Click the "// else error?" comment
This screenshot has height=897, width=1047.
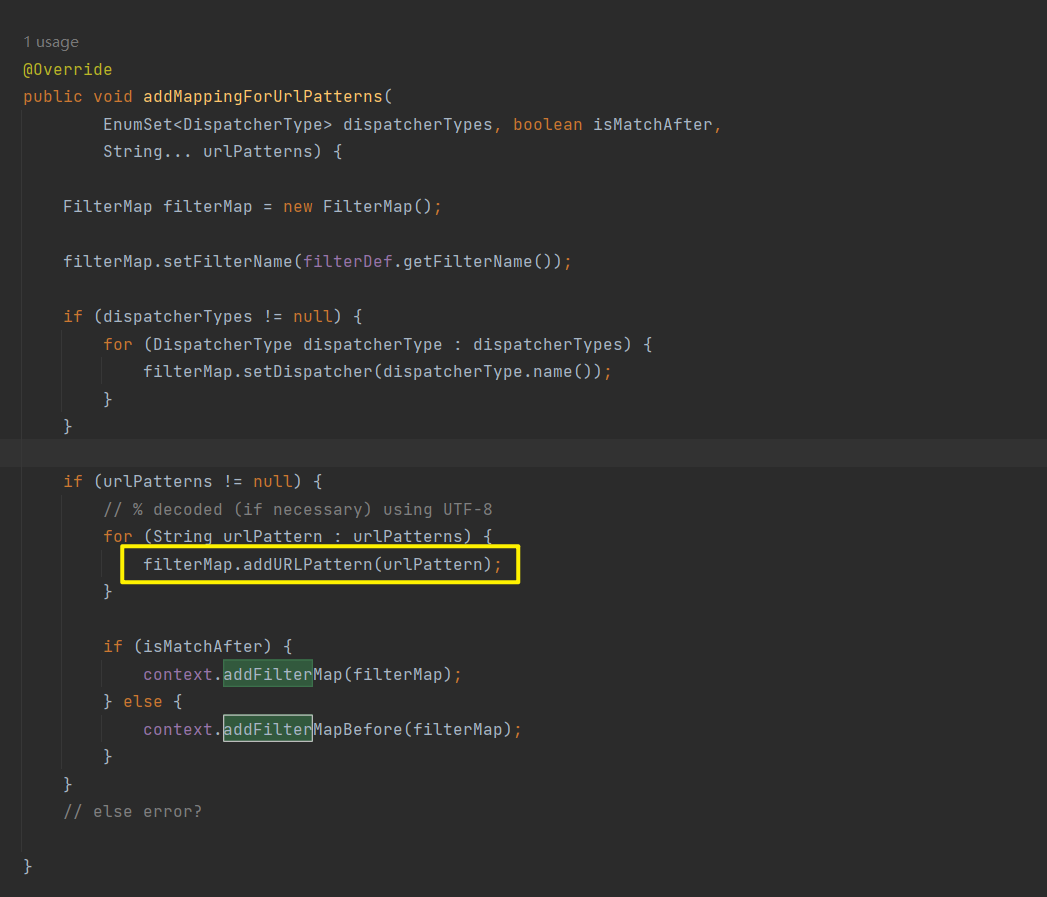[x=132, y=811]
